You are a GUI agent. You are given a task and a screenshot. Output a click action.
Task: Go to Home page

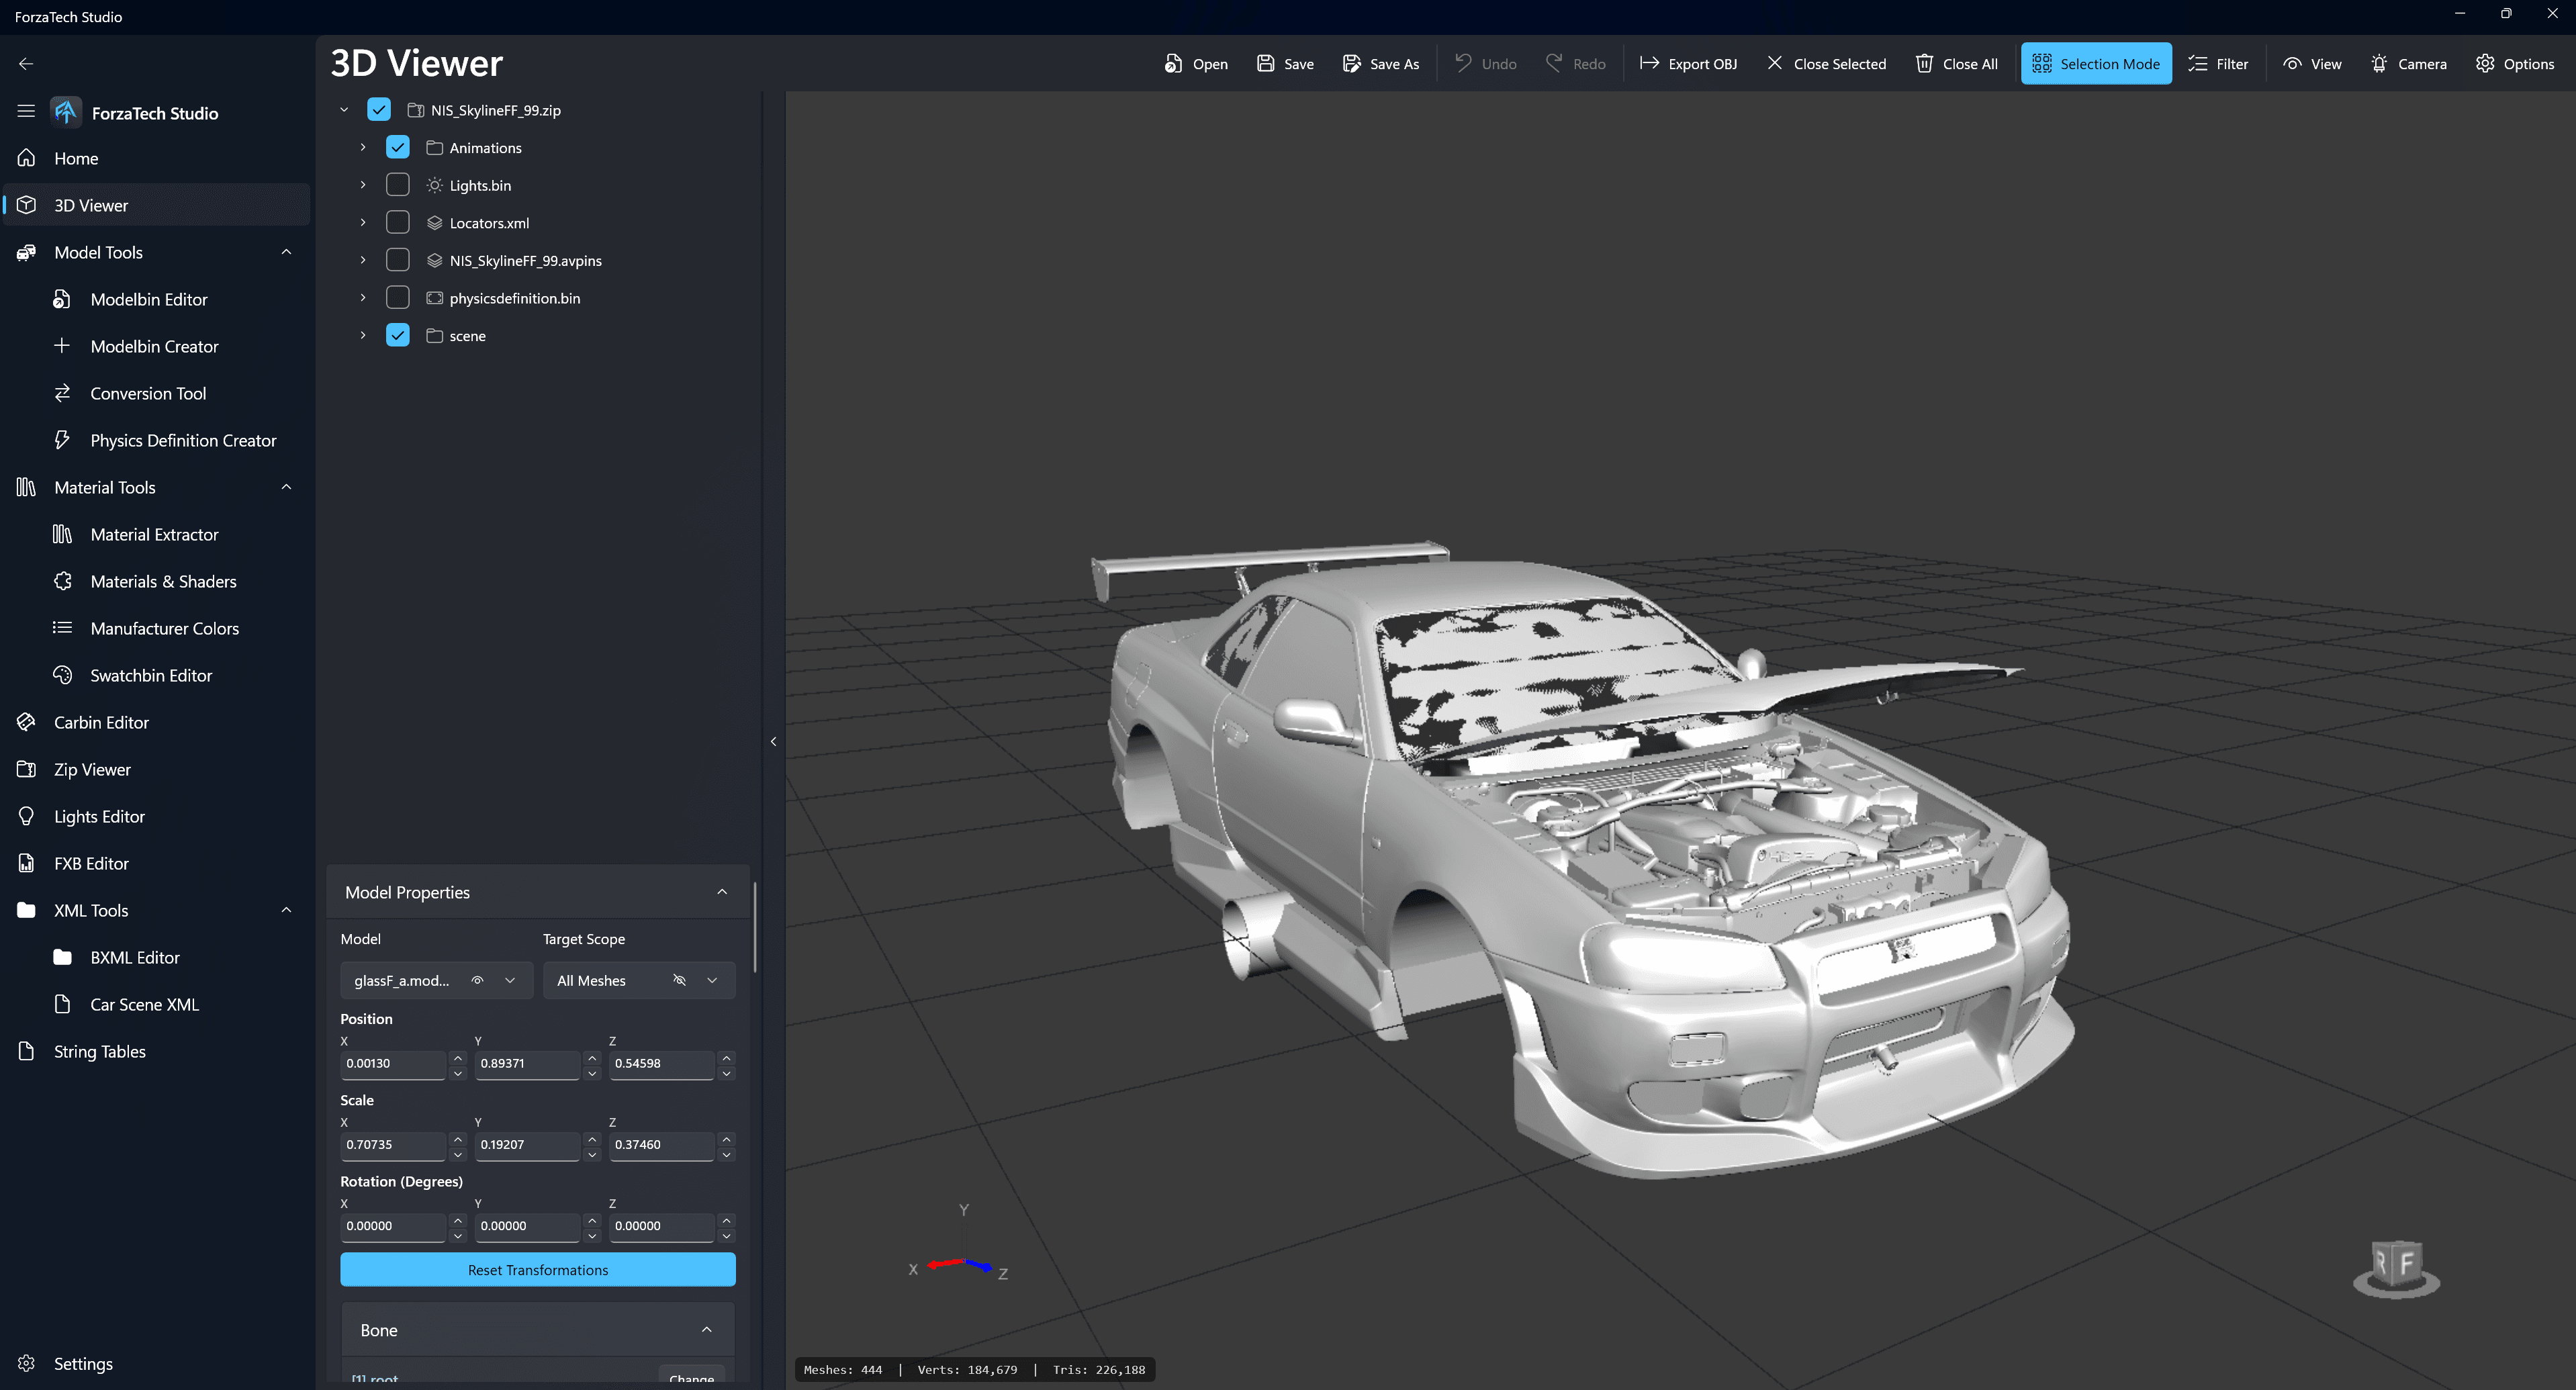coord(156,158)
